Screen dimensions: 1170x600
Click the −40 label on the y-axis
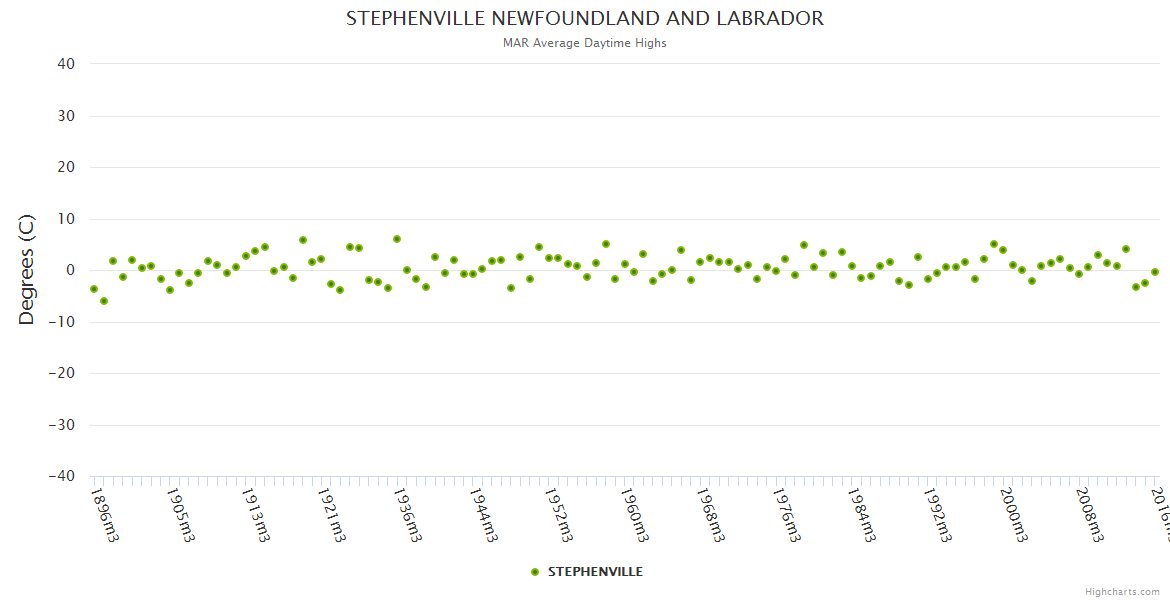pyautogui.click(x=61, y=476)
